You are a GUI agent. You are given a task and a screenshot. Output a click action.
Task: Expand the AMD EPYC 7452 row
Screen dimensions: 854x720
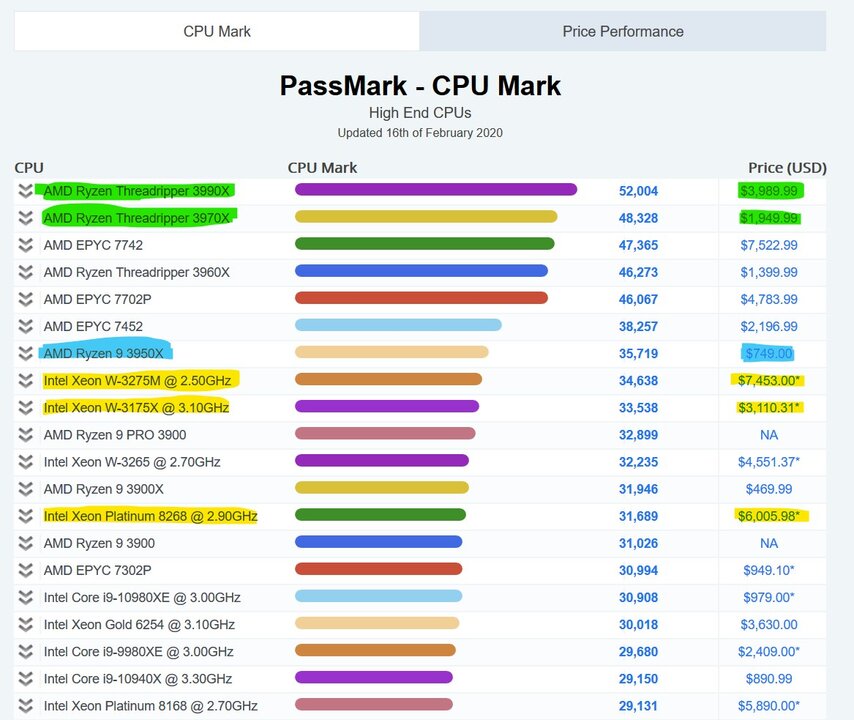tap(25, 326)
